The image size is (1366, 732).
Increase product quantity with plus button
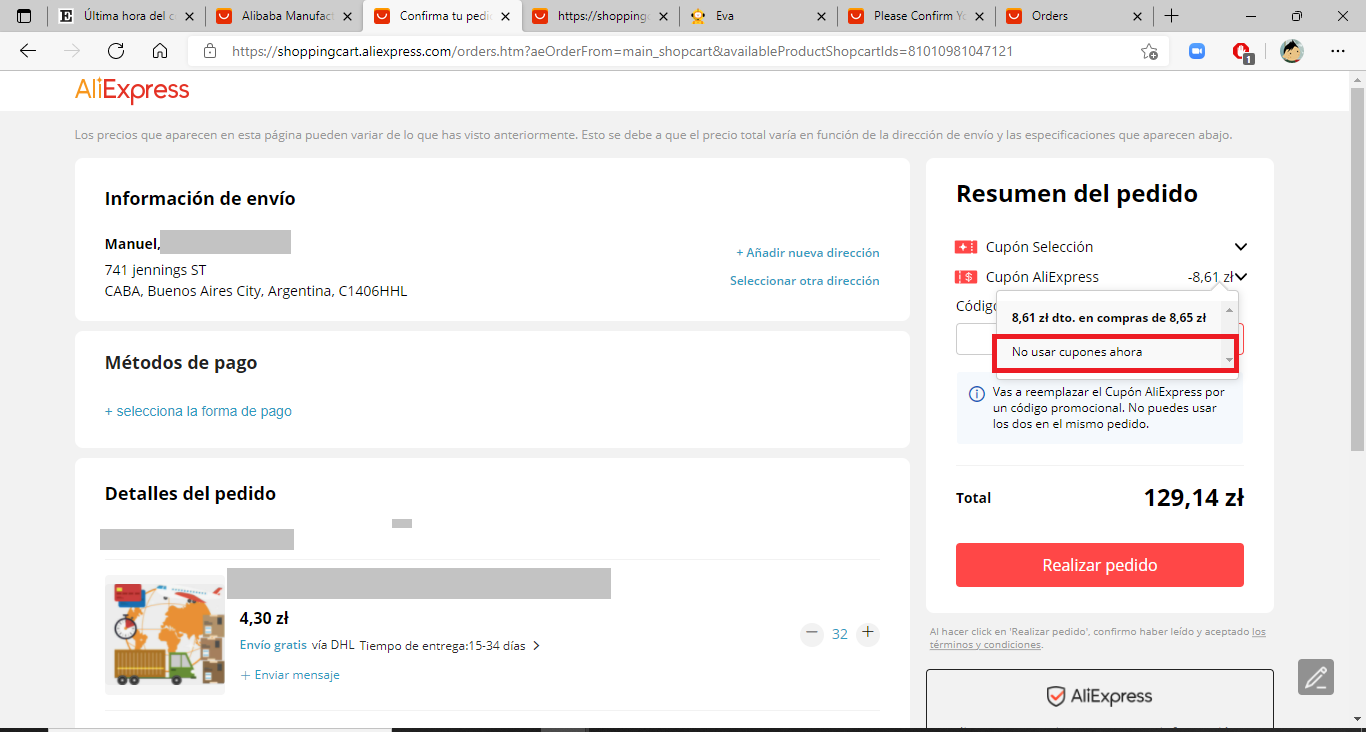pyautogui.click(x=868, y=633)
